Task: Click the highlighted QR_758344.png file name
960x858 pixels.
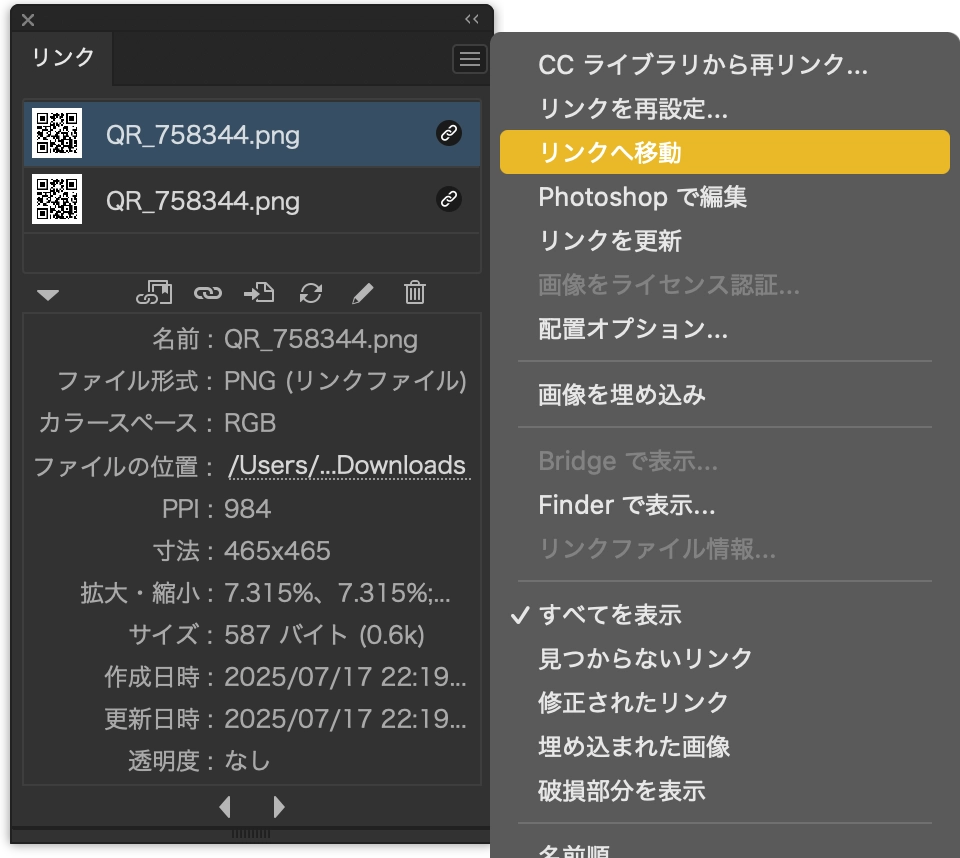Action: pyautogui.click(x=203, y=135)
